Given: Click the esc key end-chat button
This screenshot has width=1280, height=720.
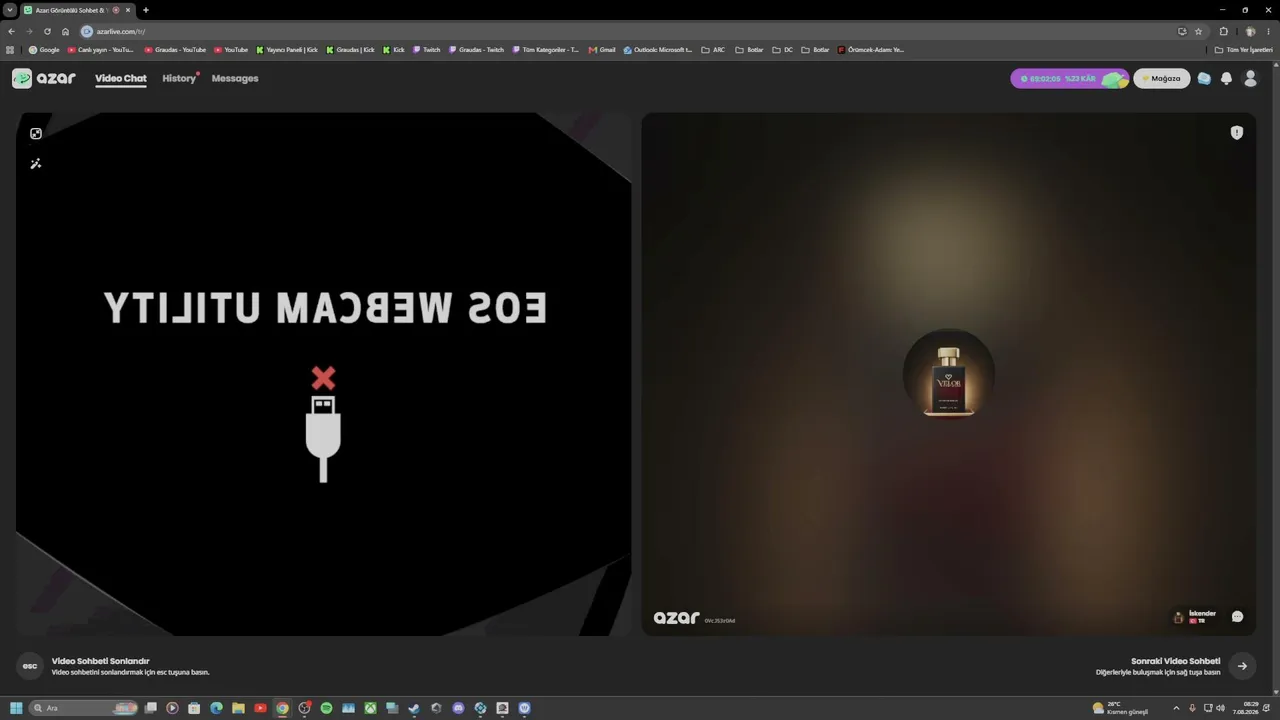Looking at the screenshot, I should pyautogui.click(x=30, y=666).
